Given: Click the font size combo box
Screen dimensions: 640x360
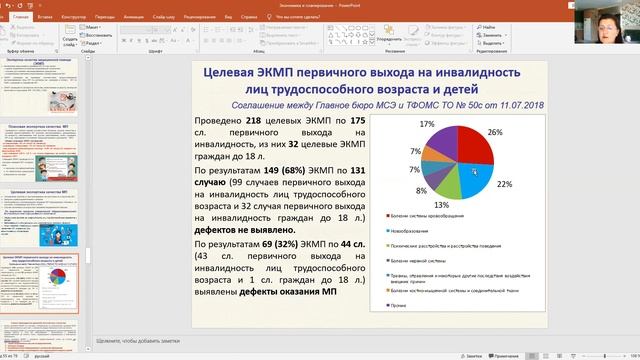Looking at the screenshot, I should click(161, 30).
